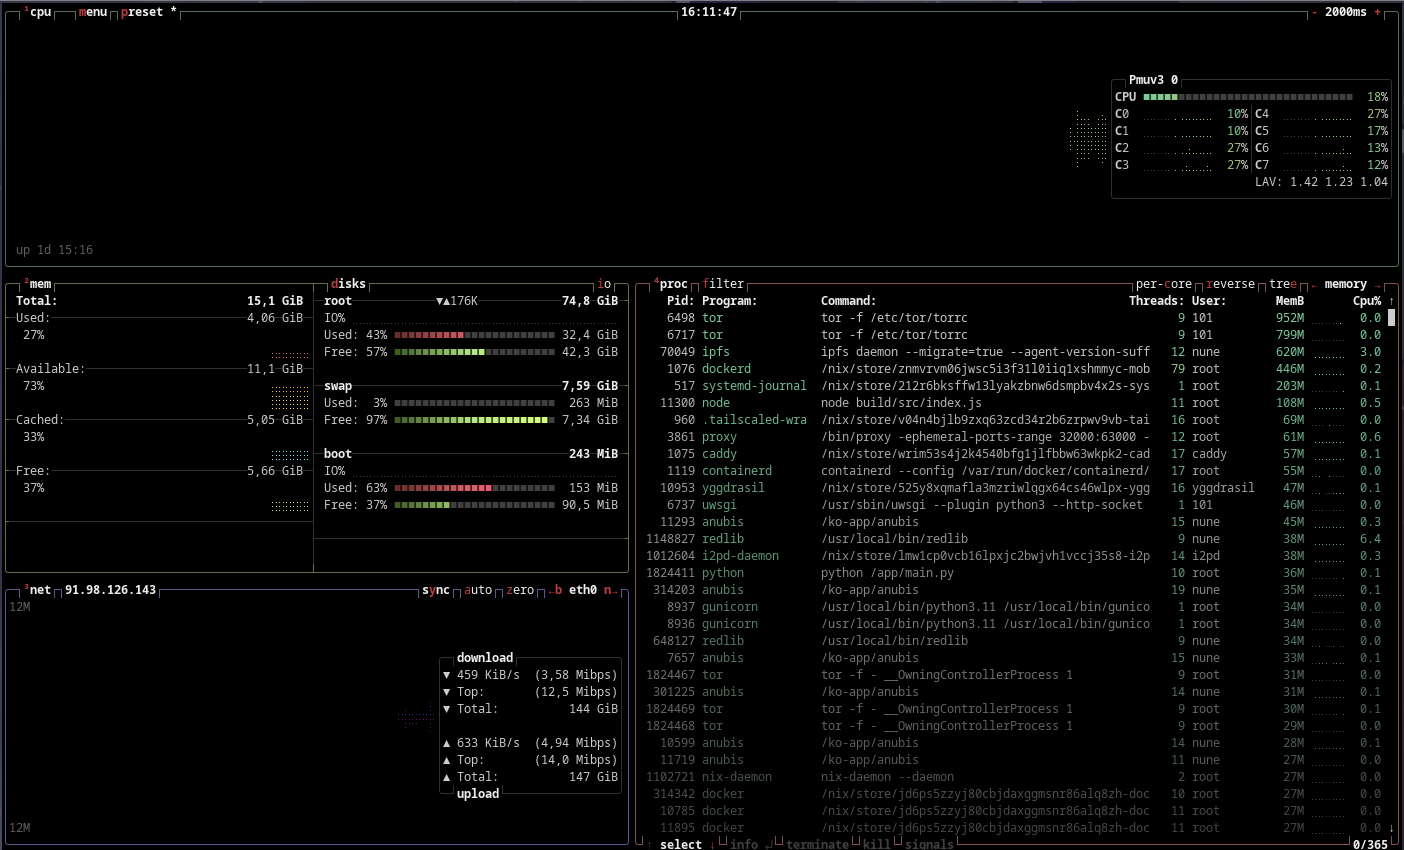Select the proxy process row
The image size is (1404, 850).
(1014, 437)
